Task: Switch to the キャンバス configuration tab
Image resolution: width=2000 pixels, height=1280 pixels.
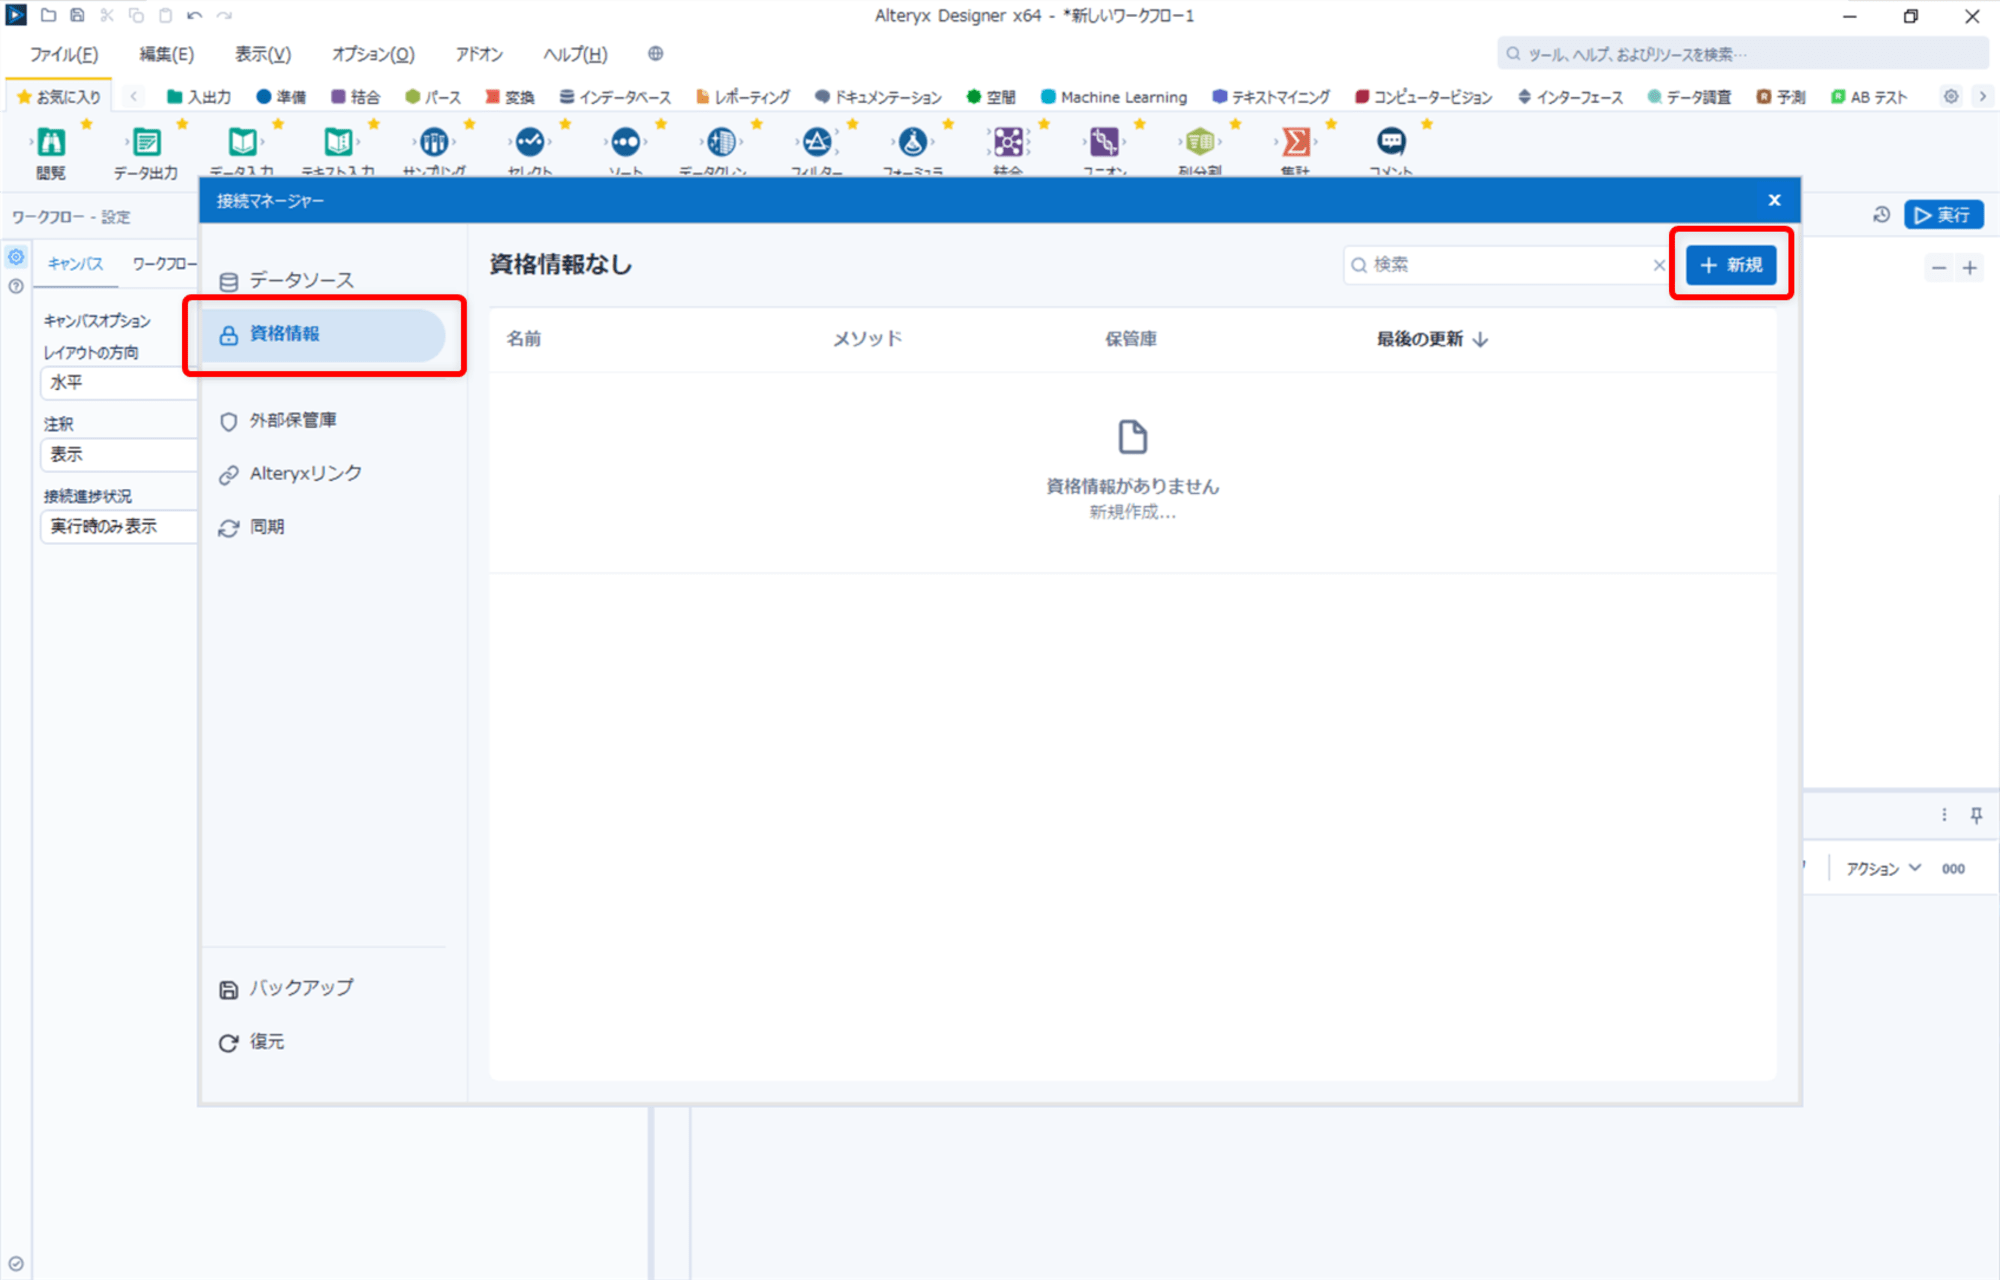Action: pos(75,264)
